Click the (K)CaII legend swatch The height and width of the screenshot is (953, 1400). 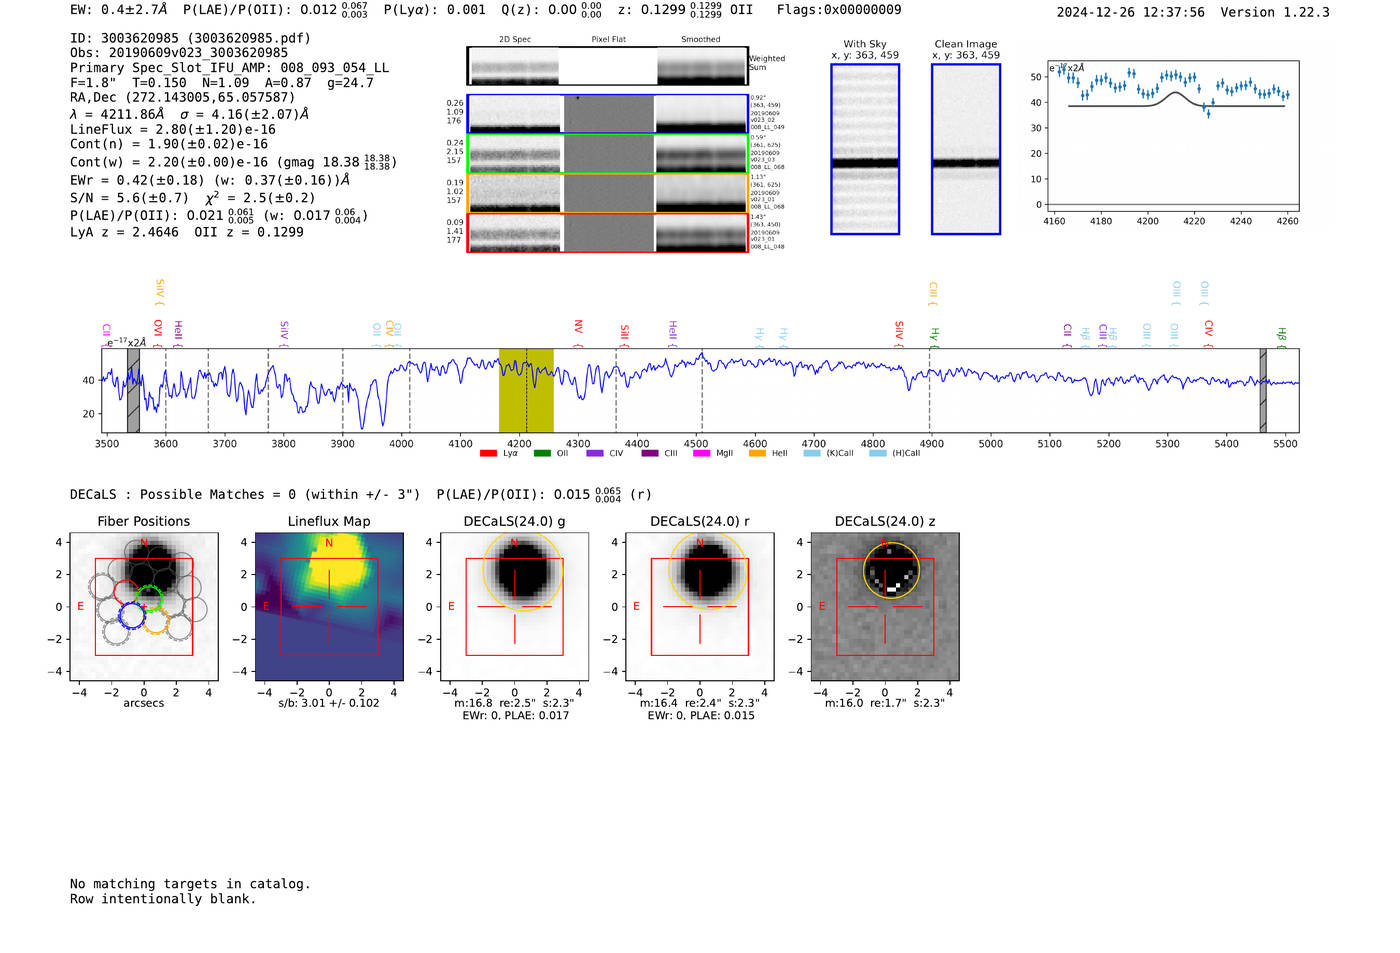click(x=812, y=454)
